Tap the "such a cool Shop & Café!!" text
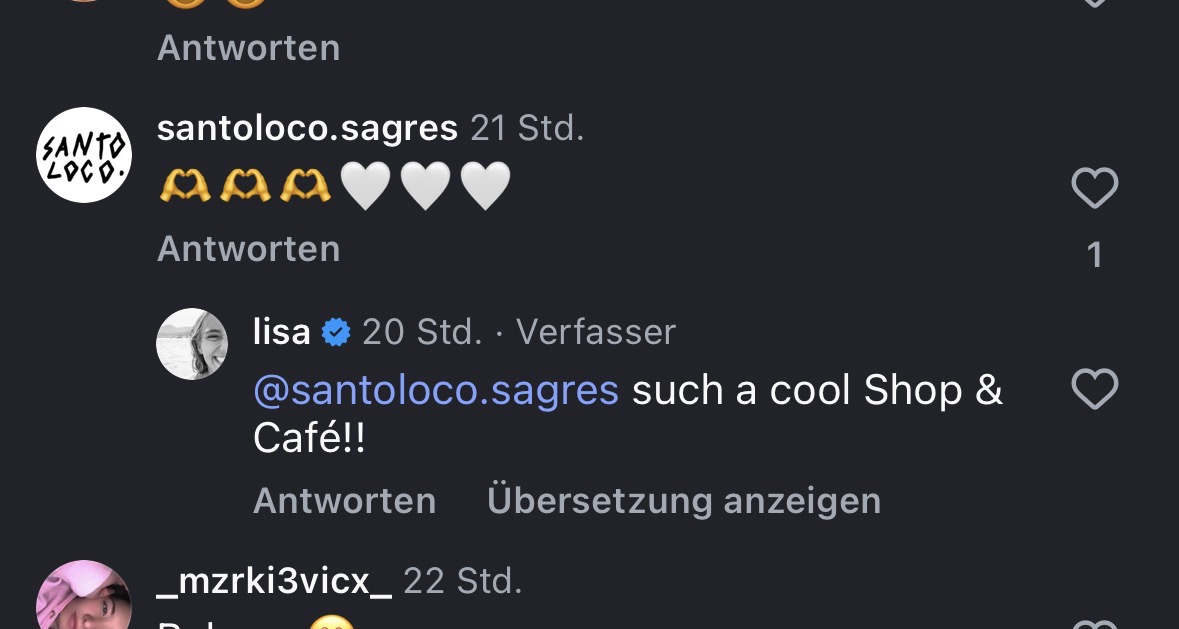Screen dimensions: 1179x629 (x=815, y=390)
